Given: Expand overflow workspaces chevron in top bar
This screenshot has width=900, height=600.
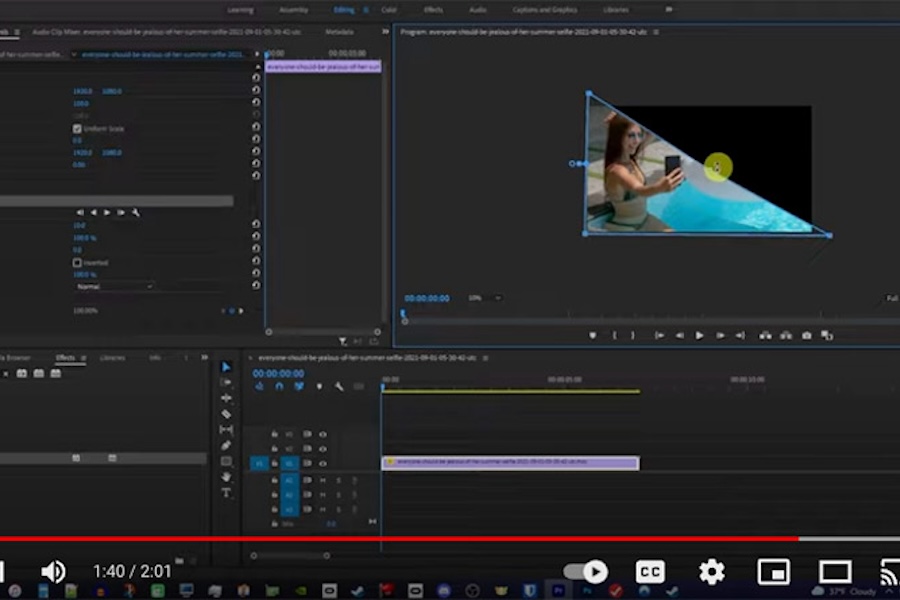Looking at the screenshot, I should (669, 10).
